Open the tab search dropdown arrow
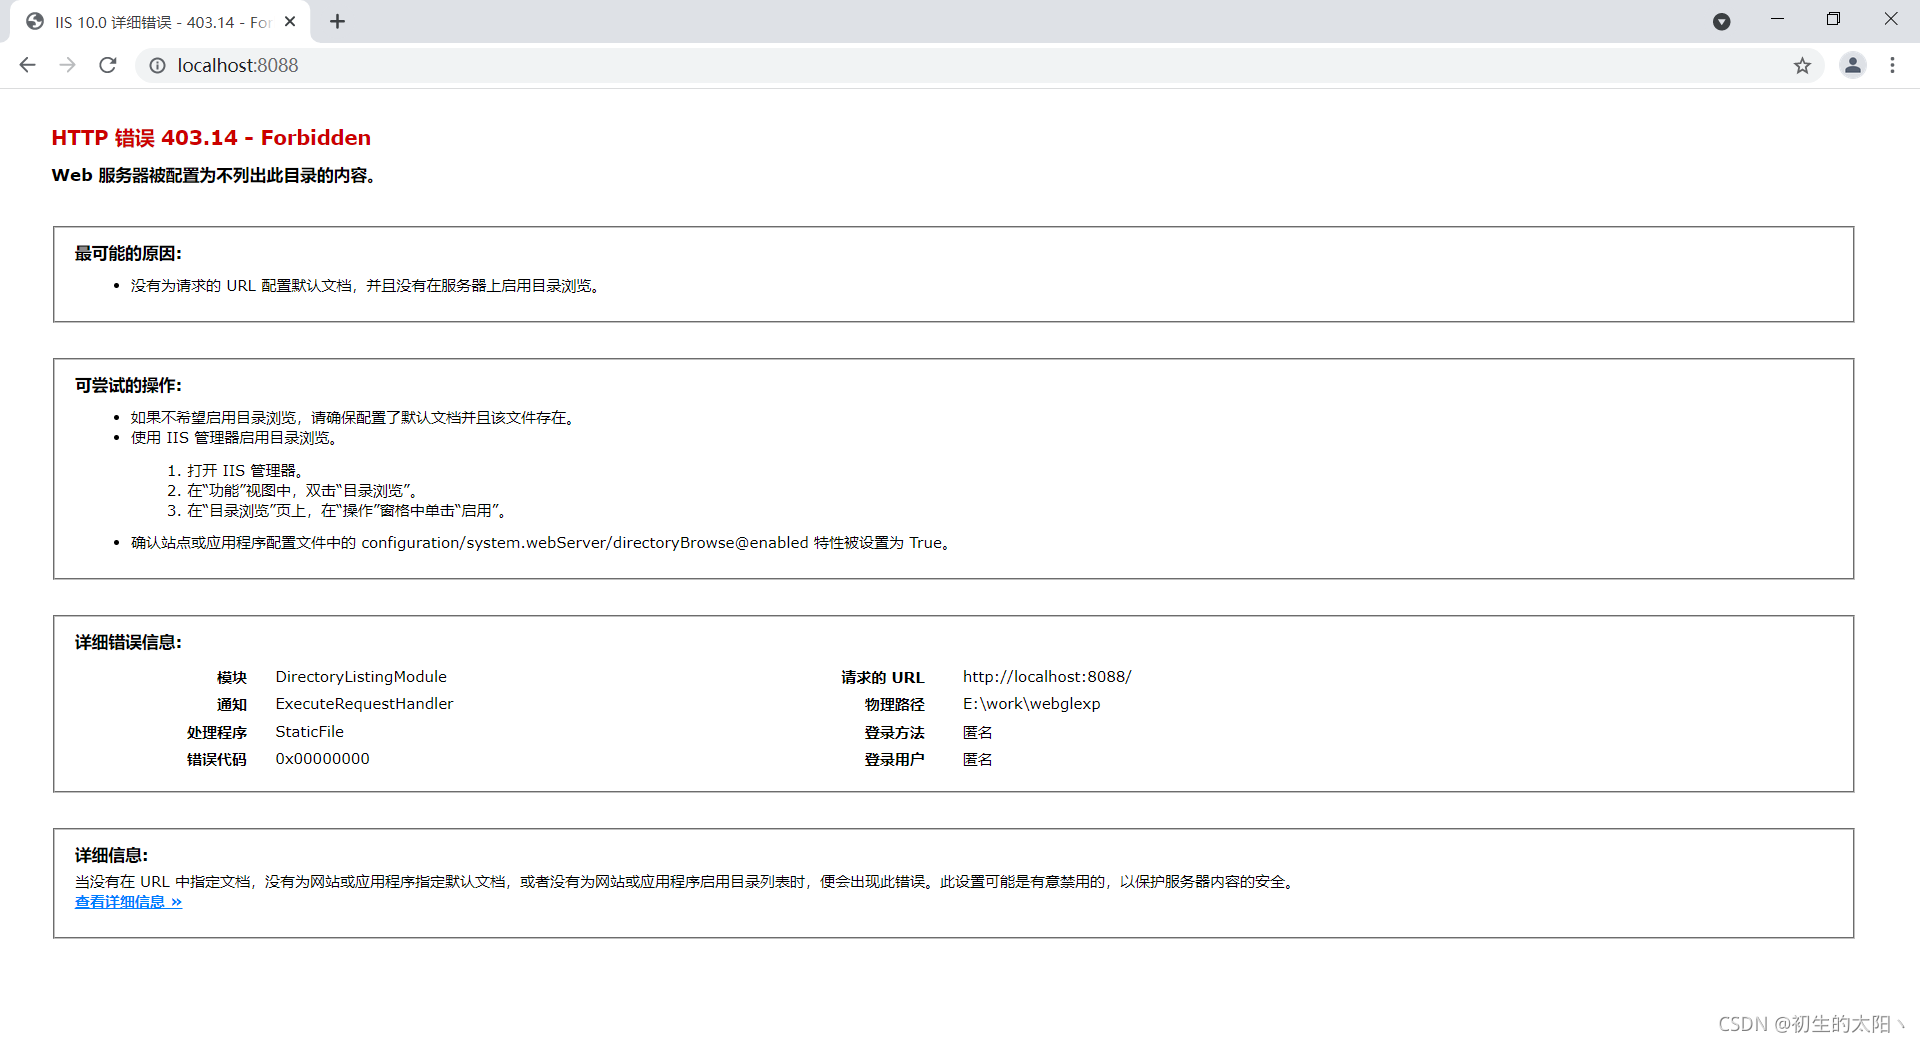The width and height of the screenshot is (1920, 1042). [x=1721, y=21]
